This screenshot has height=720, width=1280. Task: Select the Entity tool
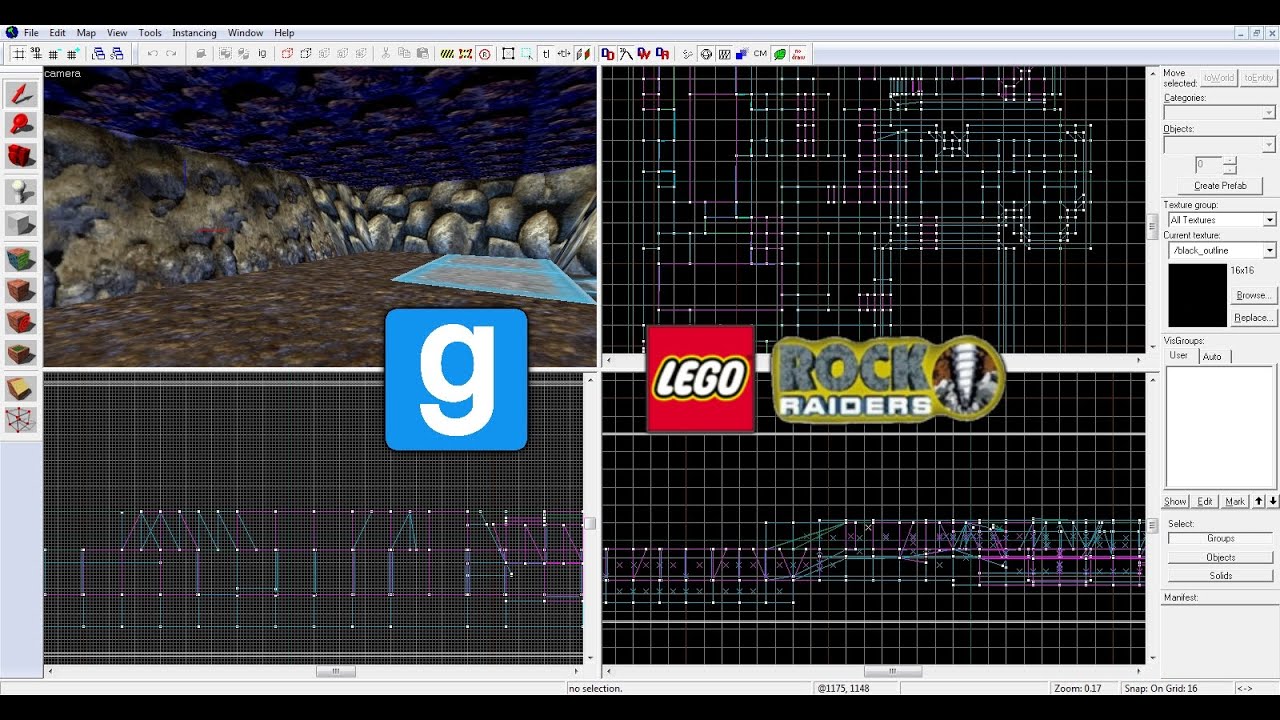[x=21, y=191]
